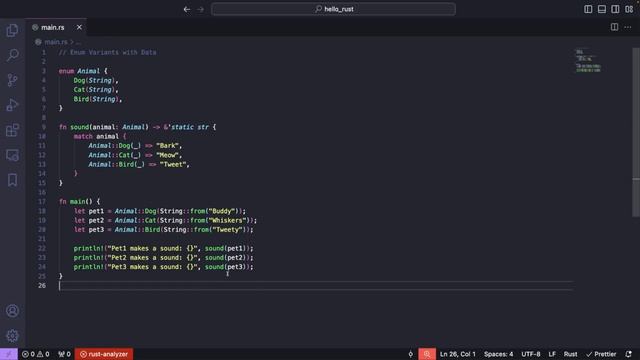The image size is (640, 360).
Task: Click sound(pet3) on line 24
Action: tap(225, 267)
